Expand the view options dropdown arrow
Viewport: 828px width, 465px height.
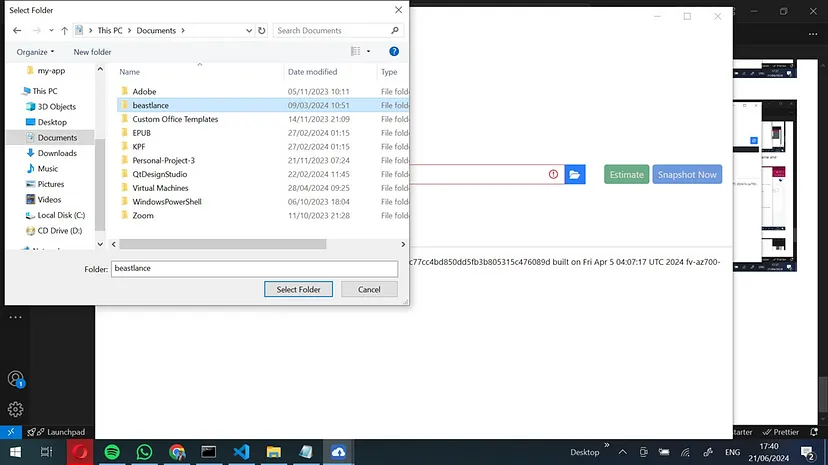coord(369,51)
